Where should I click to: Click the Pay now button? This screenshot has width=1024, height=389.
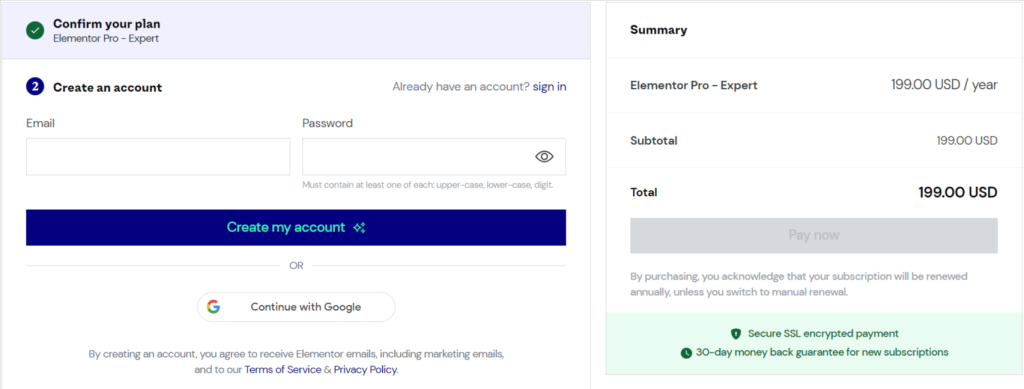(x=814, y=235)
